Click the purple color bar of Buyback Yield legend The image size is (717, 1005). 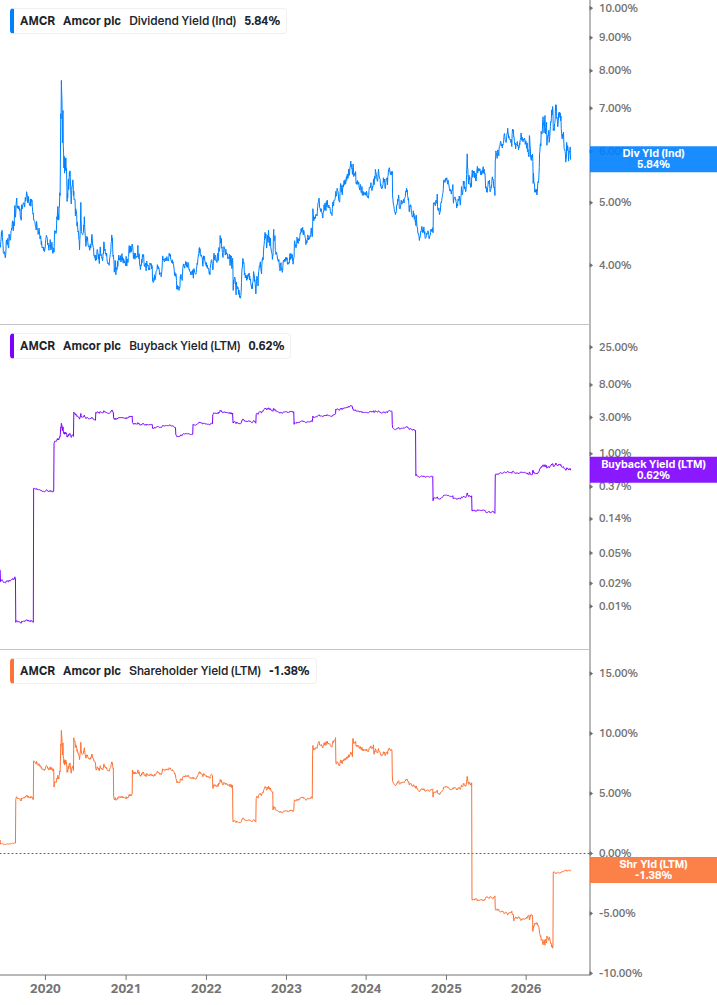coord(12,346)
